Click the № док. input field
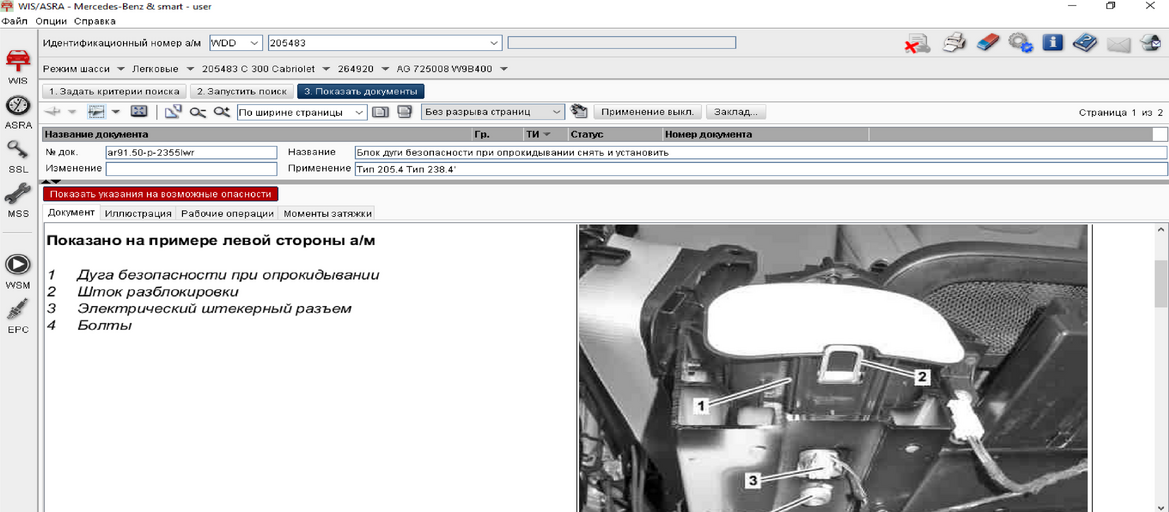 pyautogui.click(x=191, y=152)
